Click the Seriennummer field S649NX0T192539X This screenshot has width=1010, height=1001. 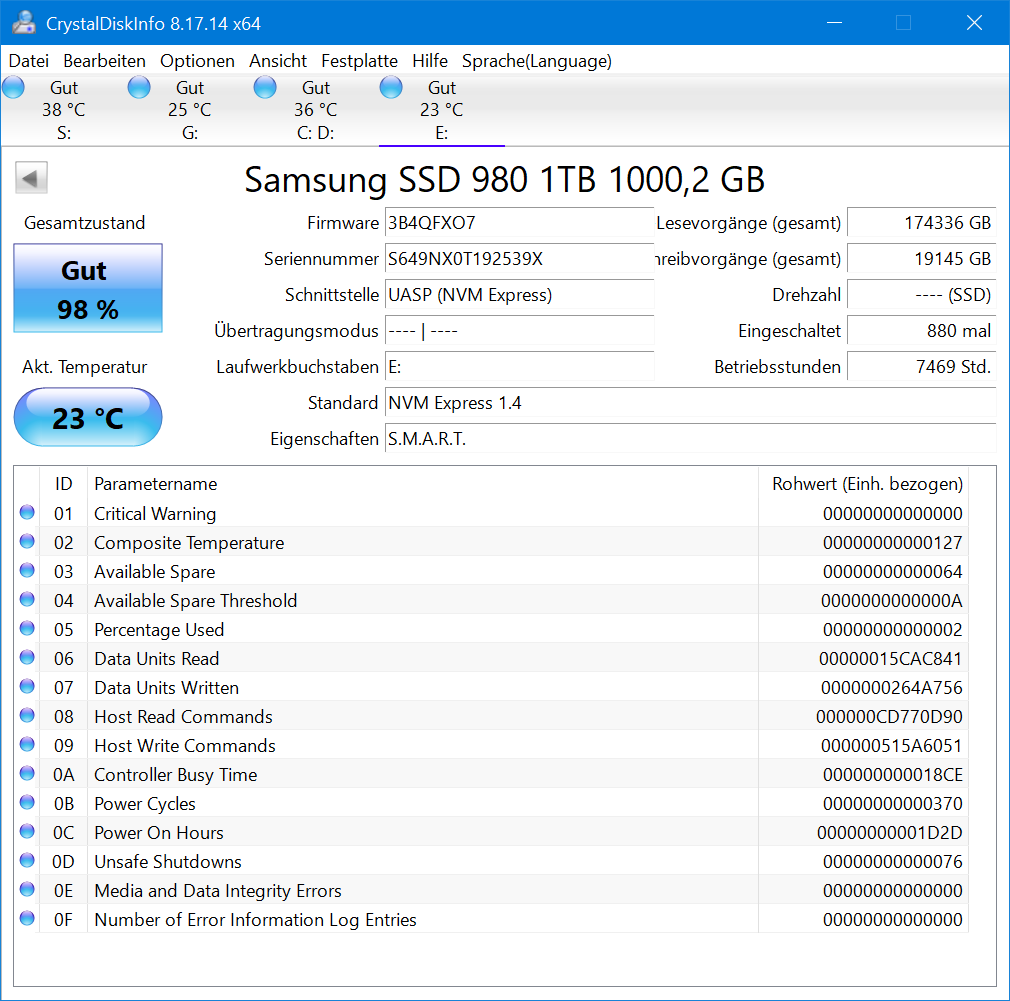[x=519, y=259]
